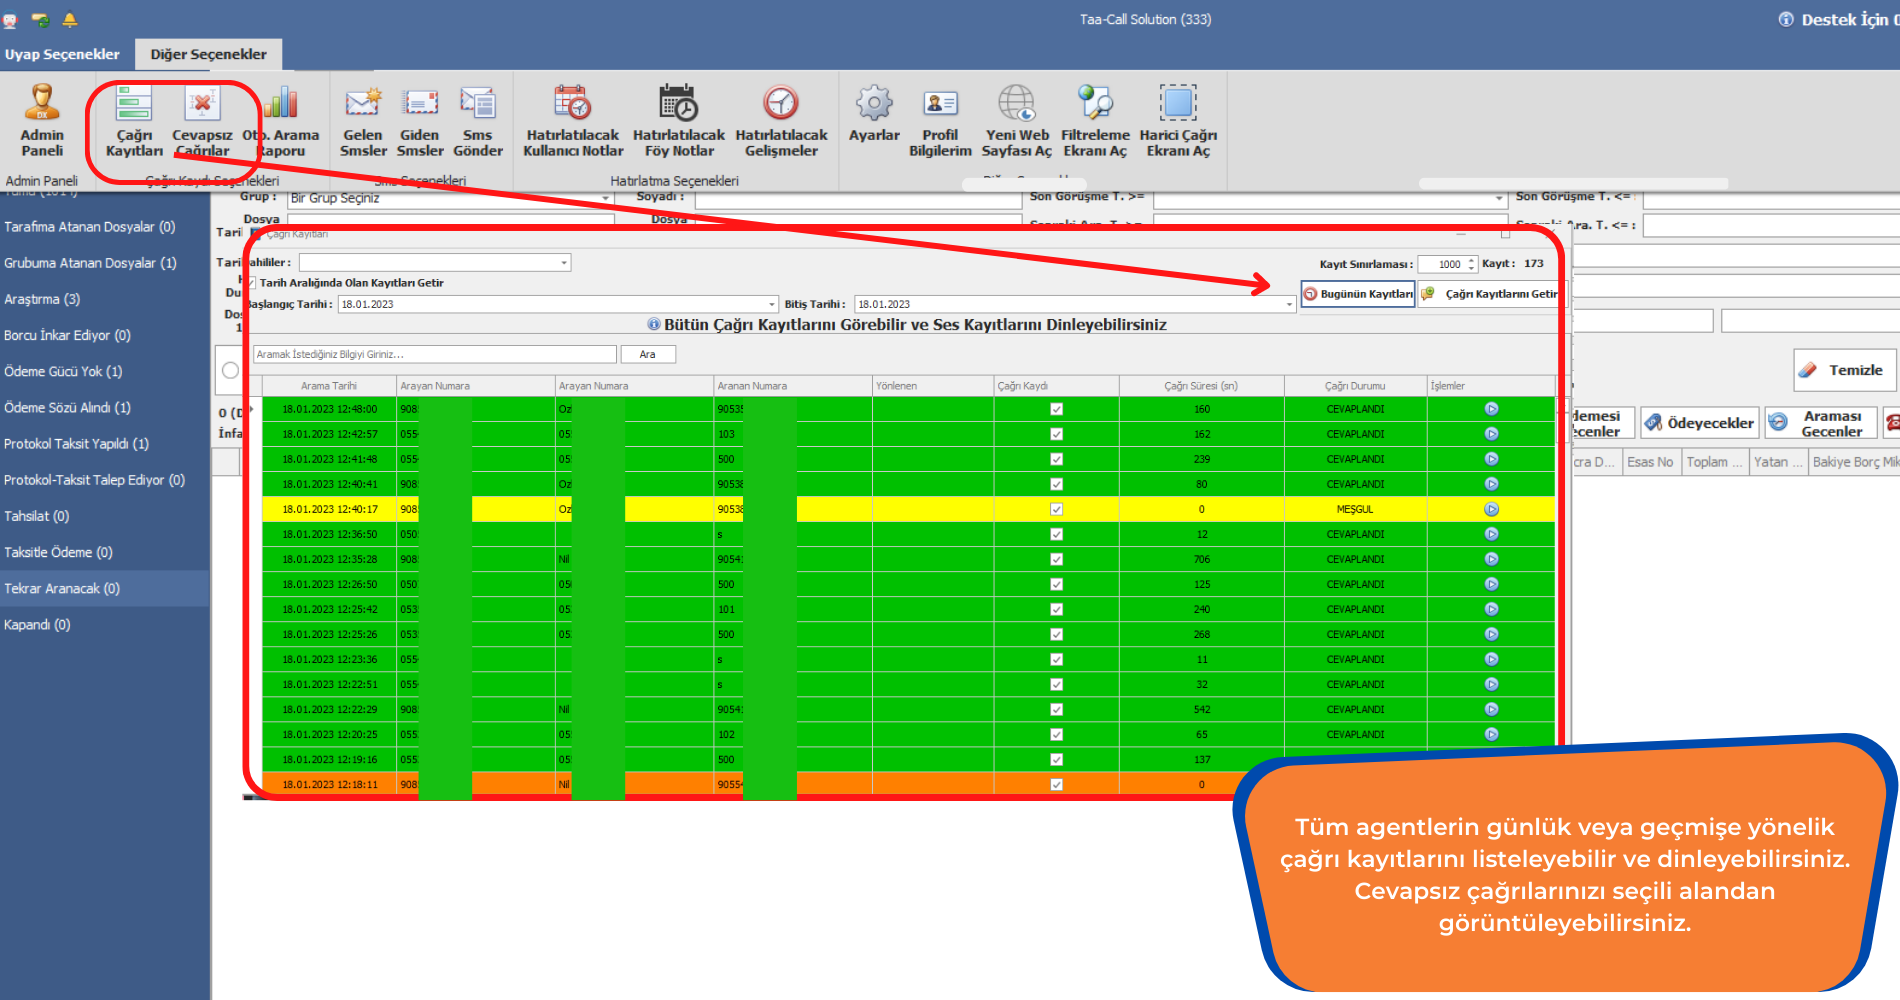
Task: Click the Soyadı input field
Action: coord(858,200)
